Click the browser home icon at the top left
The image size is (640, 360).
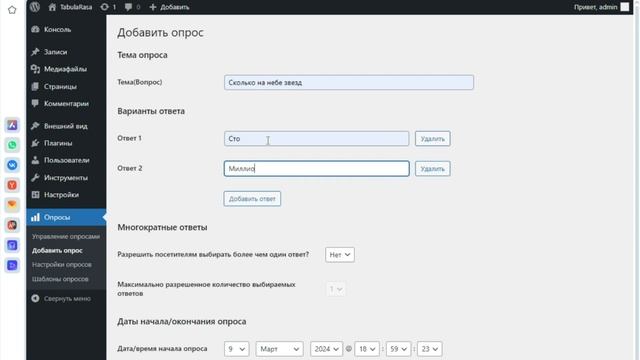[12, 10]
